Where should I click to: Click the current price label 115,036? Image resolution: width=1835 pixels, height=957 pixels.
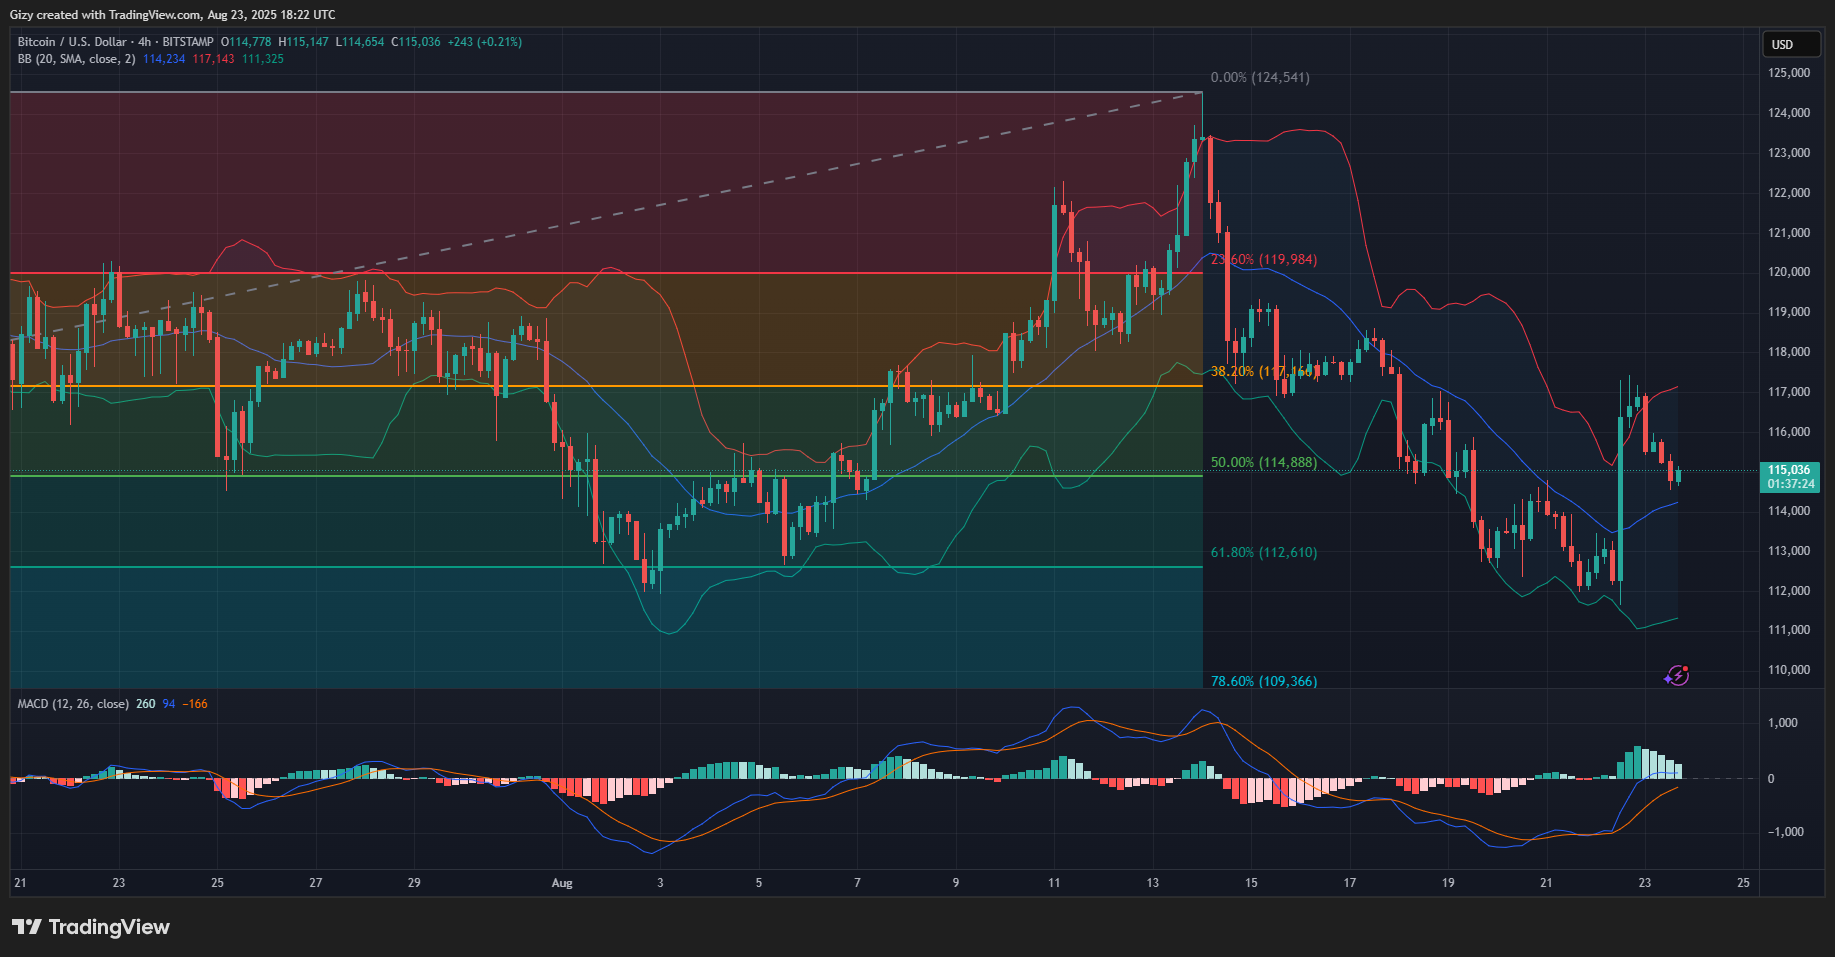pos(1788,470)
